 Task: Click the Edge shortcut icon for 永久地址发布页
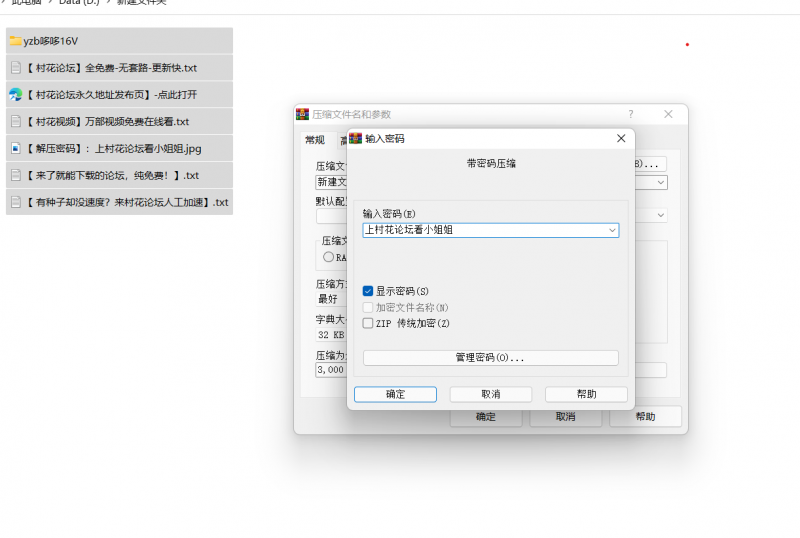coord(15,95)
